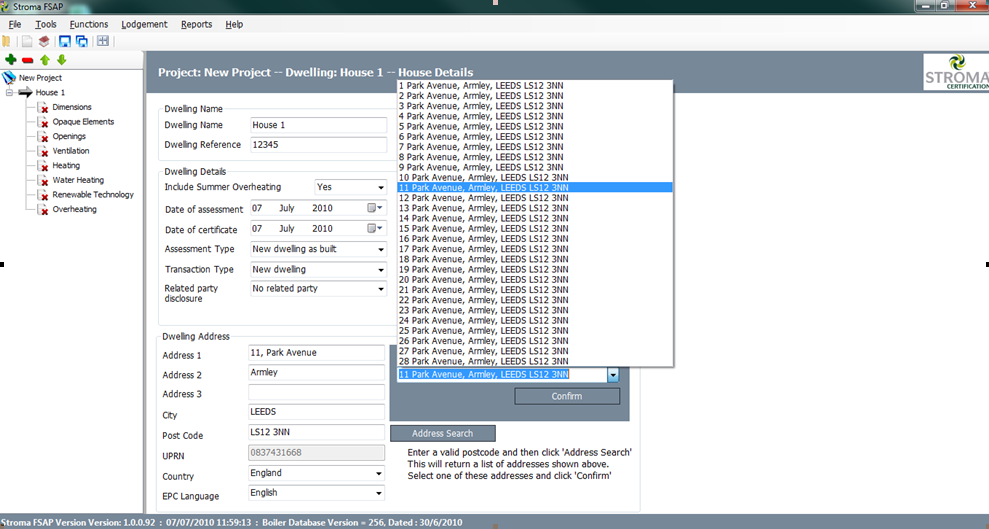Click the City input field
This screenshot has width=989, height=529.
pyautogui.click(x=317, y=412)
